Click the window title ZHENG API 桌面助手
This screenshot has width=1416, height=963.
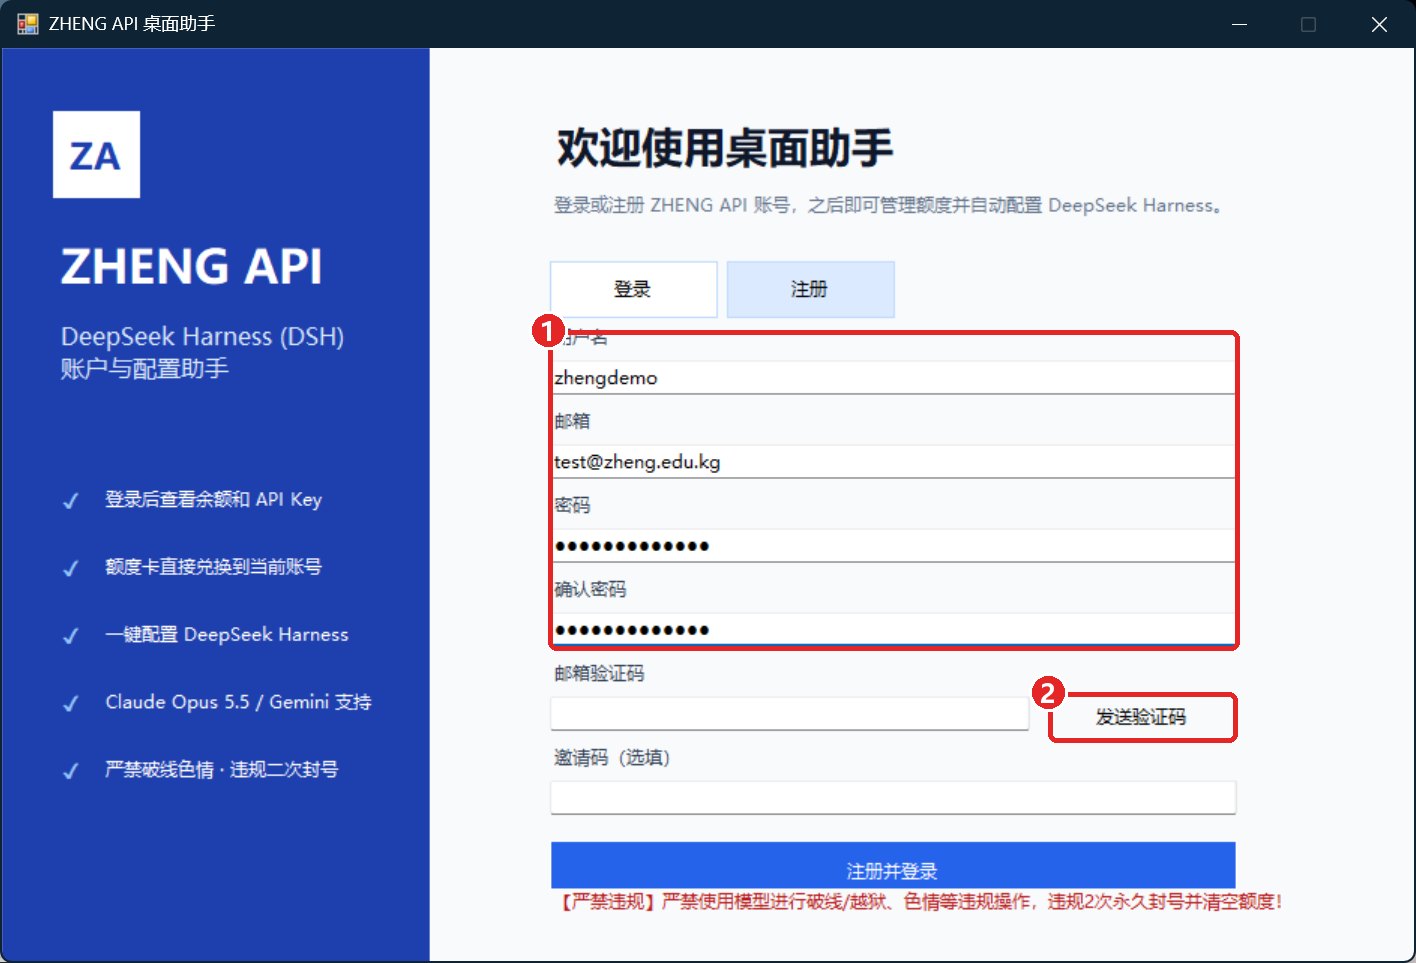coord(132,24)
